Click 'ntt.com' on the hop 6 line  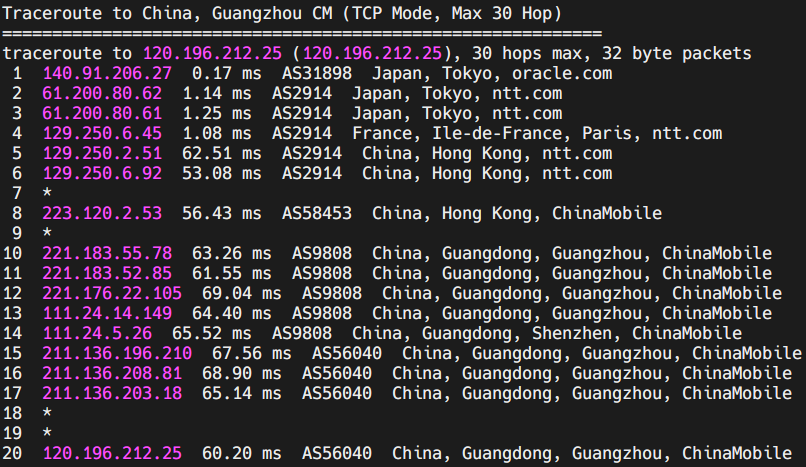coord(577,174)
